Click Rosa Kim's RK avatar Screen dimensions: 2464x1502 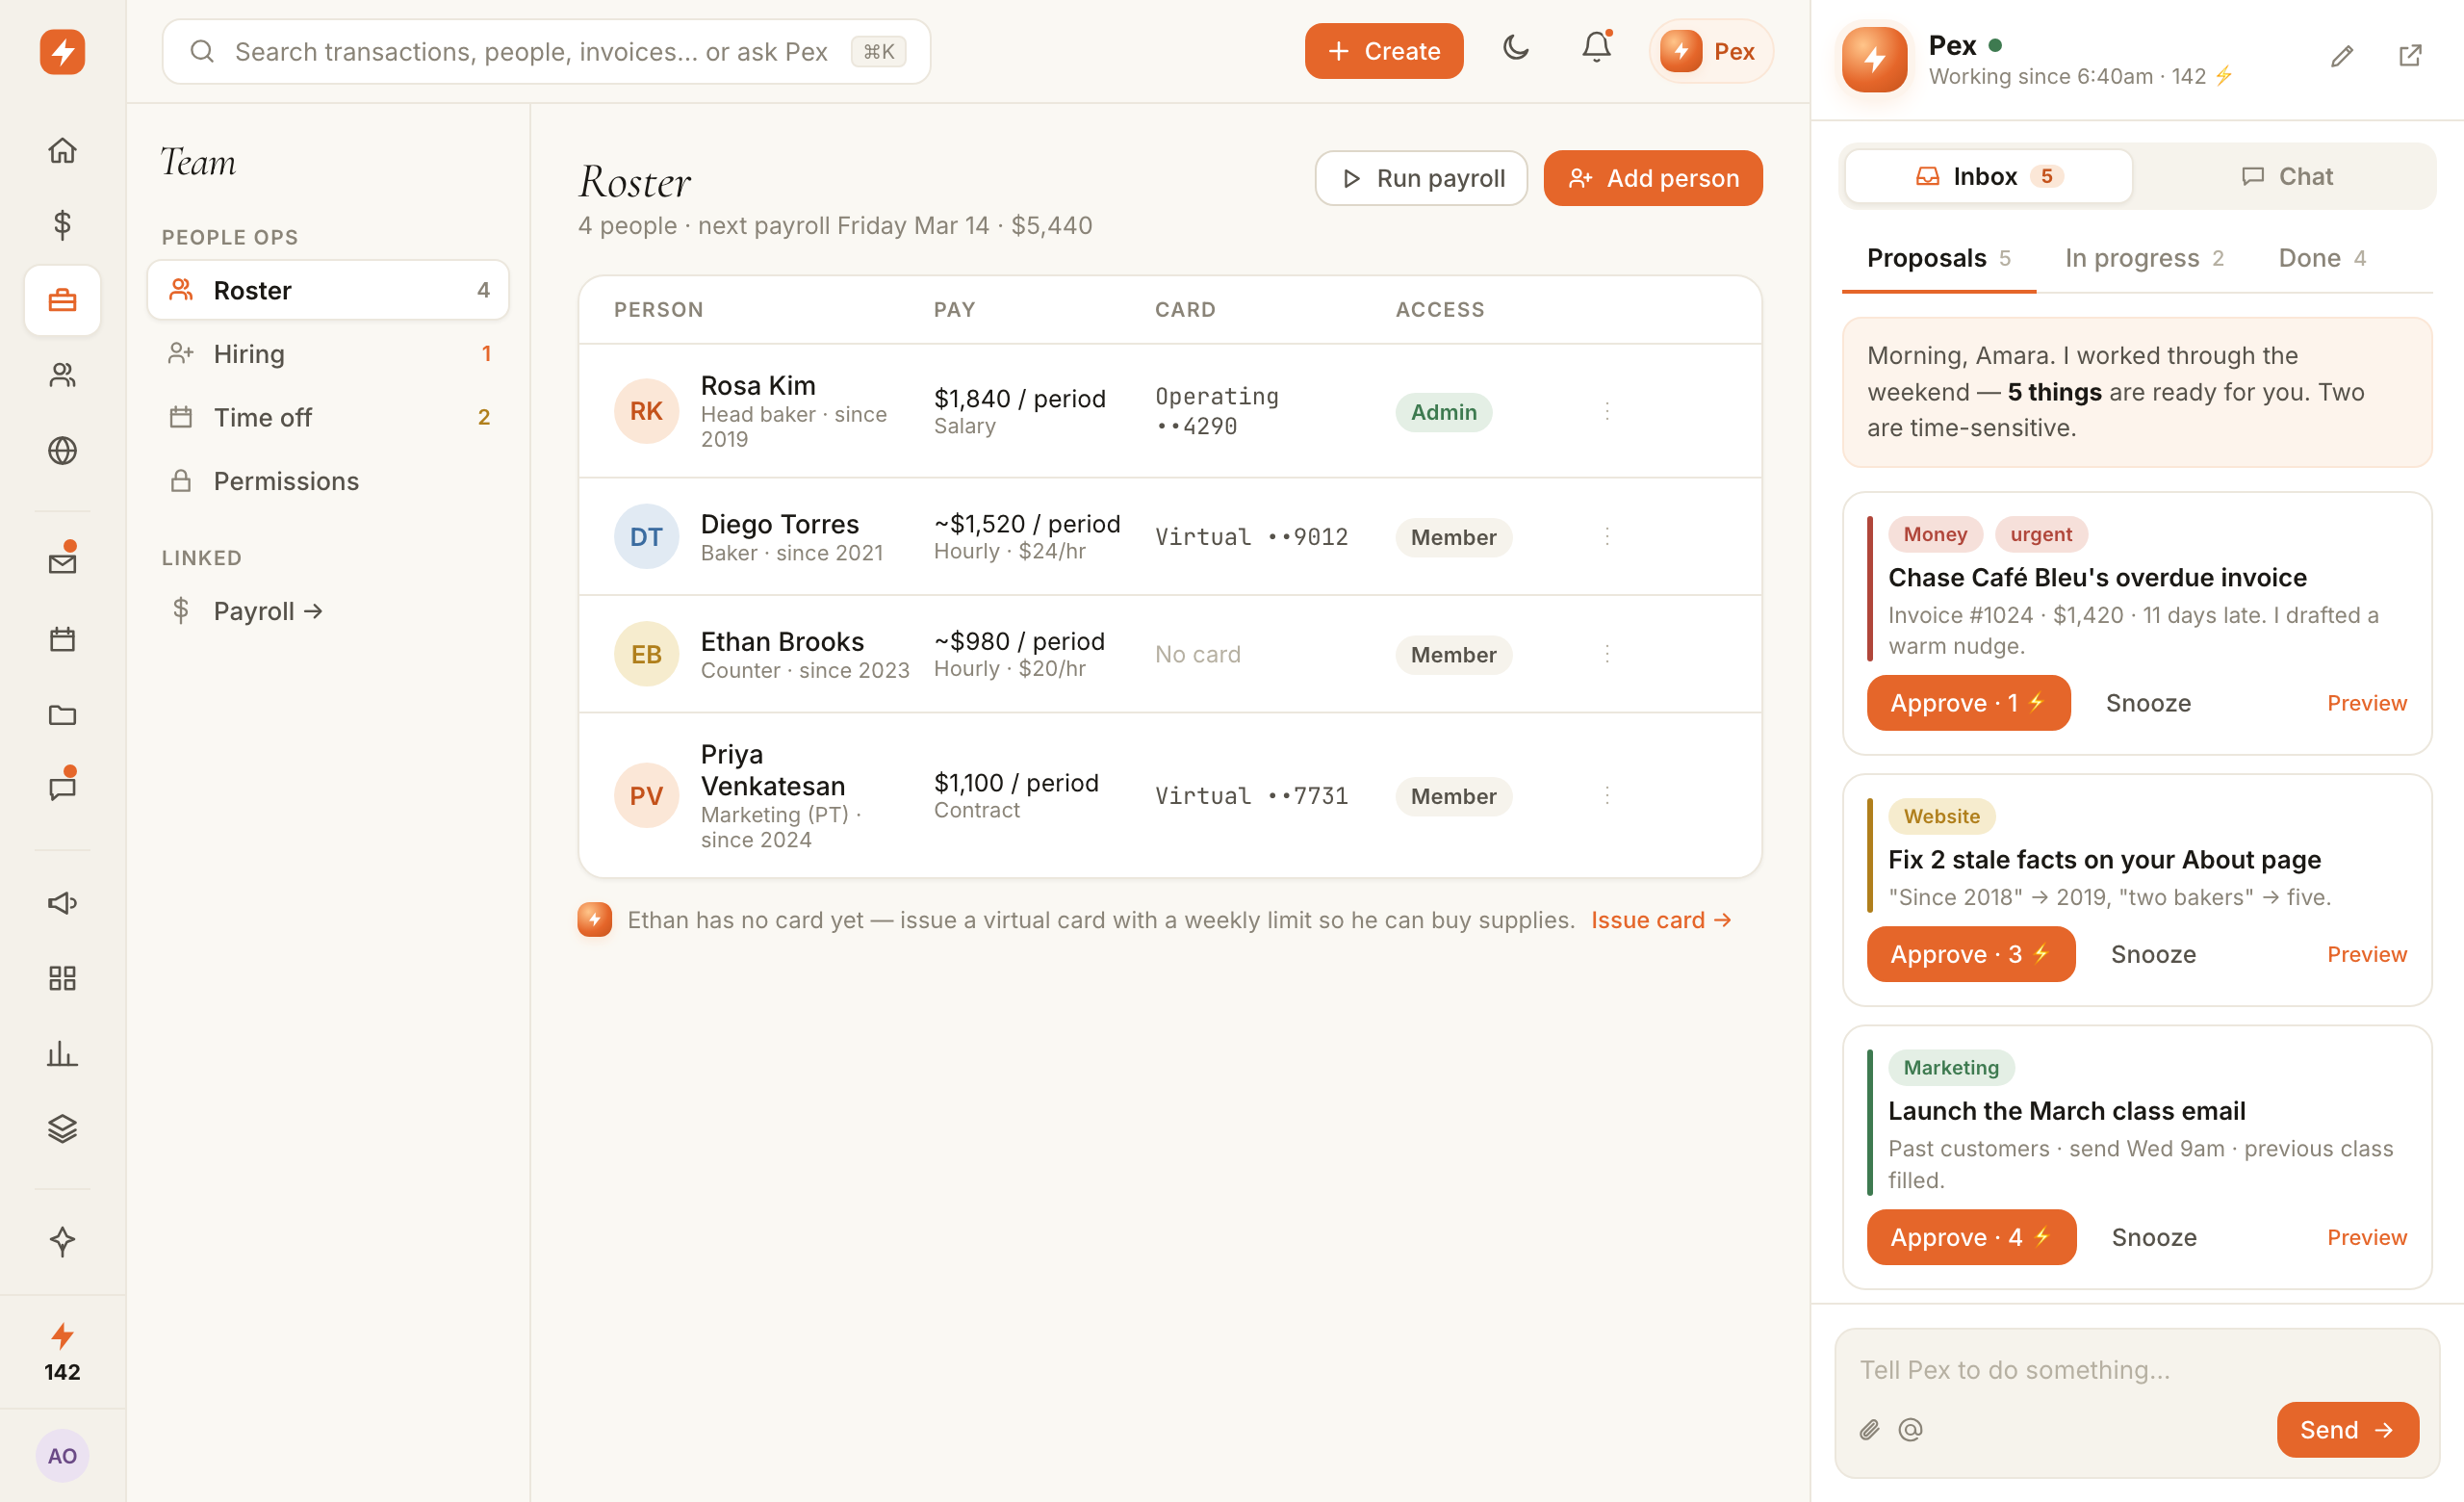[646, 411]
